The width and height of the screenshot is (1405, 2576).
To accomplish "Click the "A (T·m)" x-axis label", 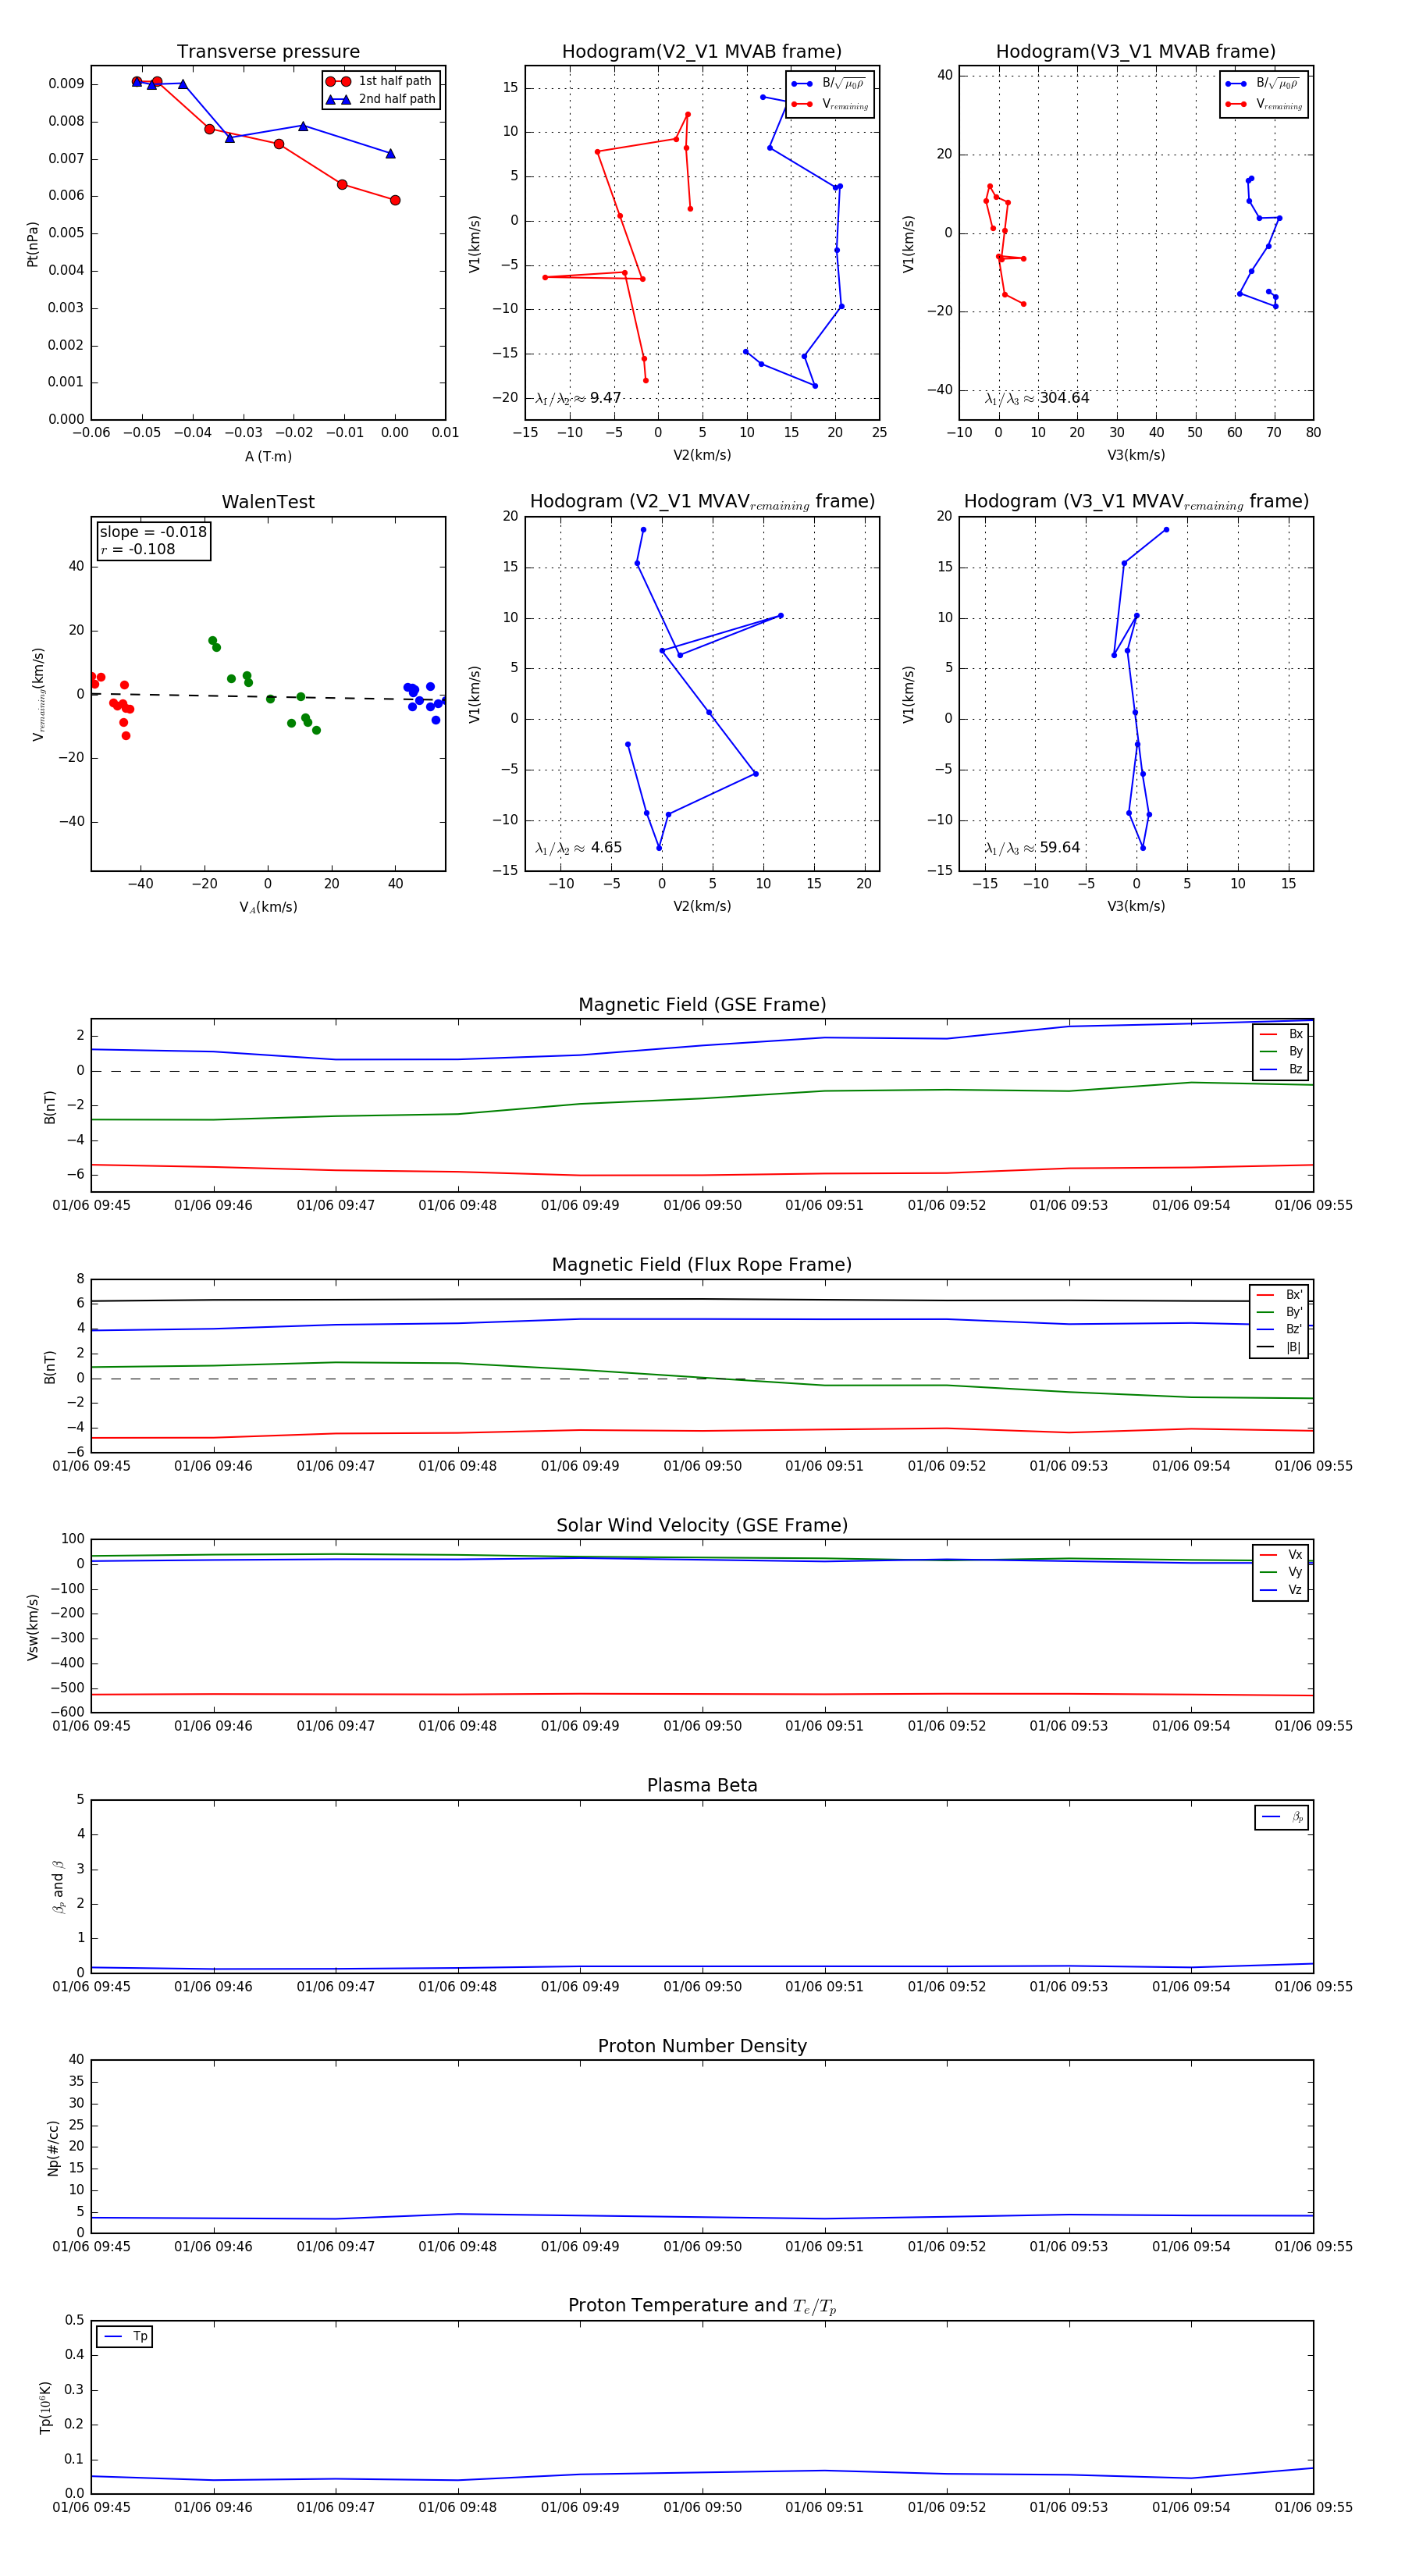I will coord(268,456).
